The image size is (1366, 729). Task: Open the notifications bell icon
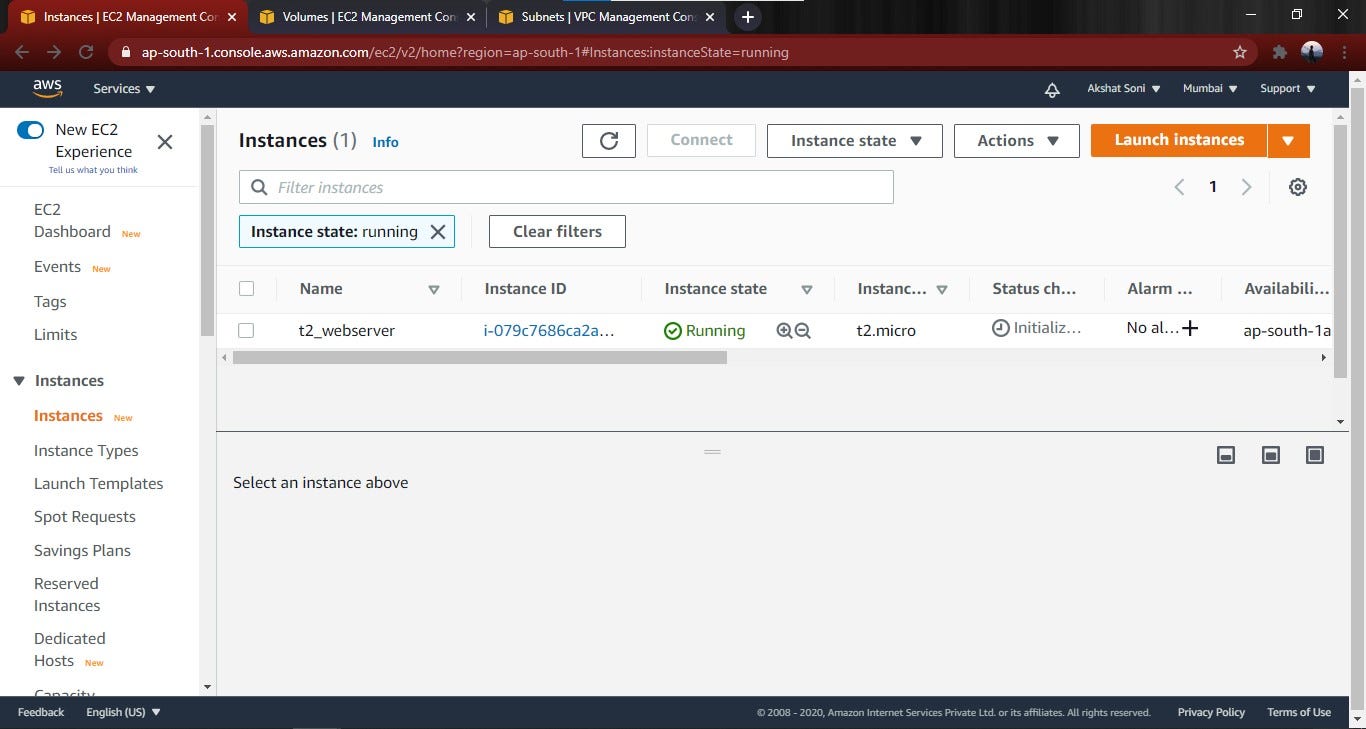pyautogui.click(x=1052, y=89)
